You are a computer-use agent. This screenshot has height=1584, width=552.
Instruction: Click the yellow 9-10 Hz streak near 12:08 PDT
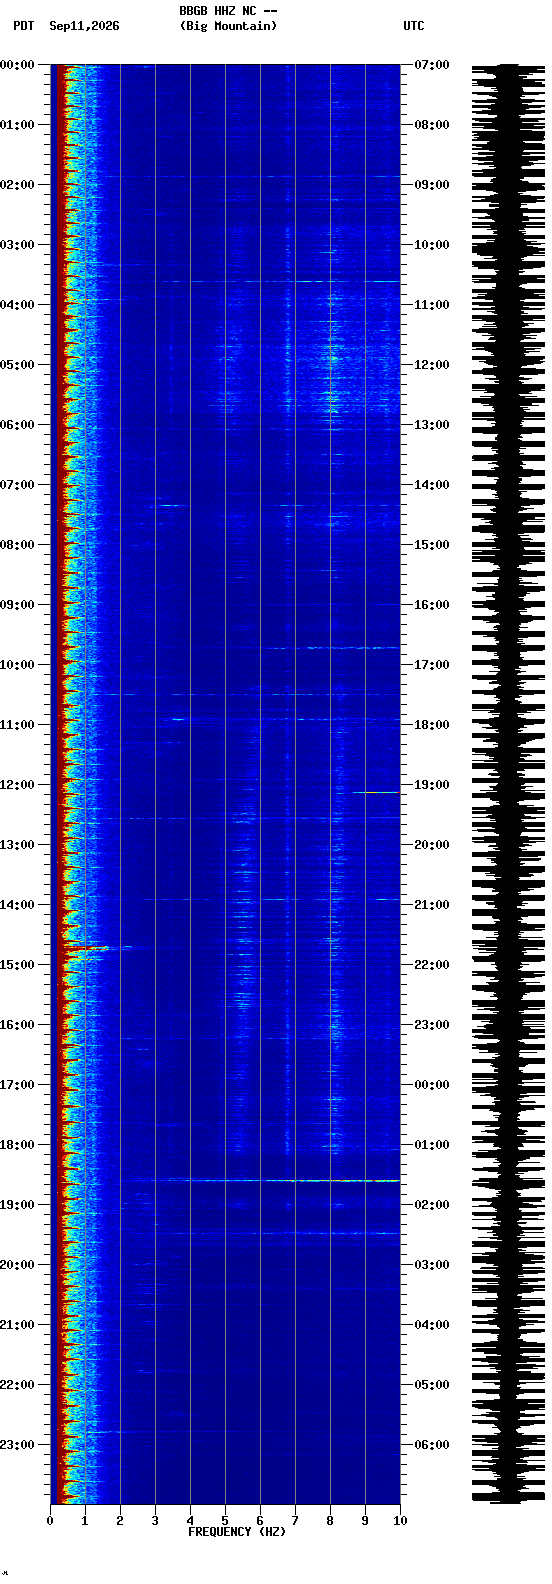(376, 792)
